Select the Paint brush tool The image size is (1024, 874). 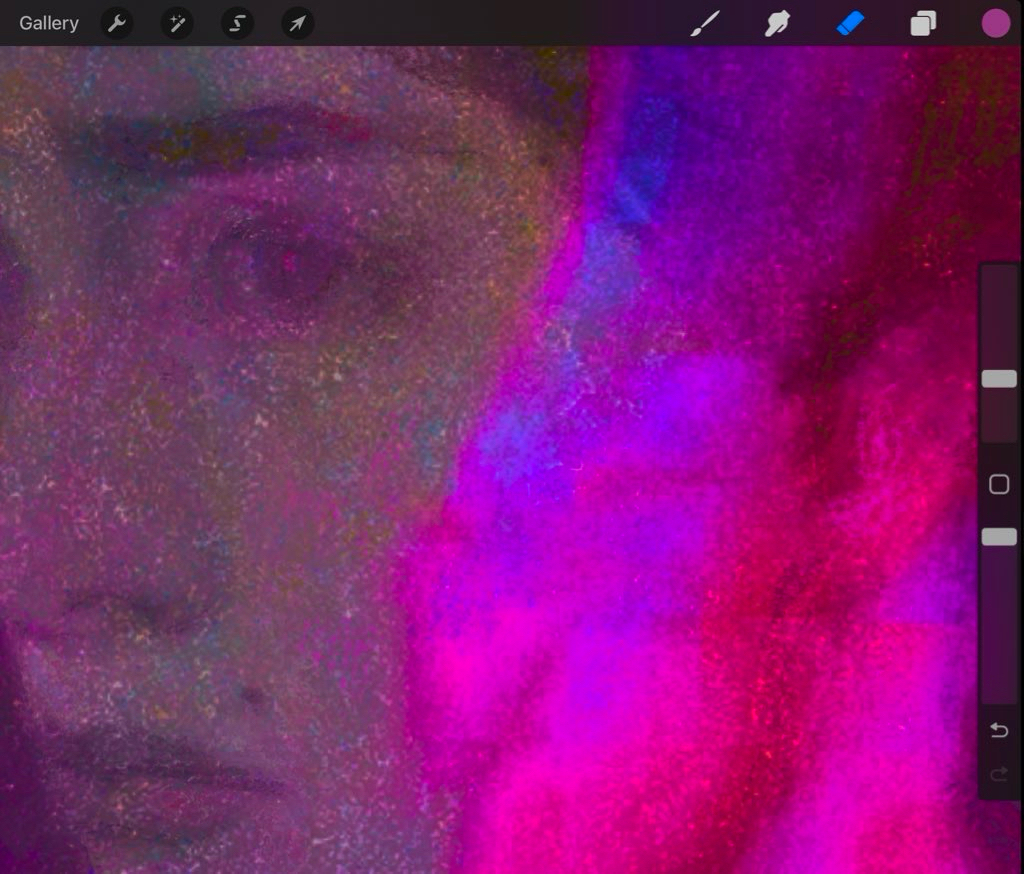(x=705, y=23)
